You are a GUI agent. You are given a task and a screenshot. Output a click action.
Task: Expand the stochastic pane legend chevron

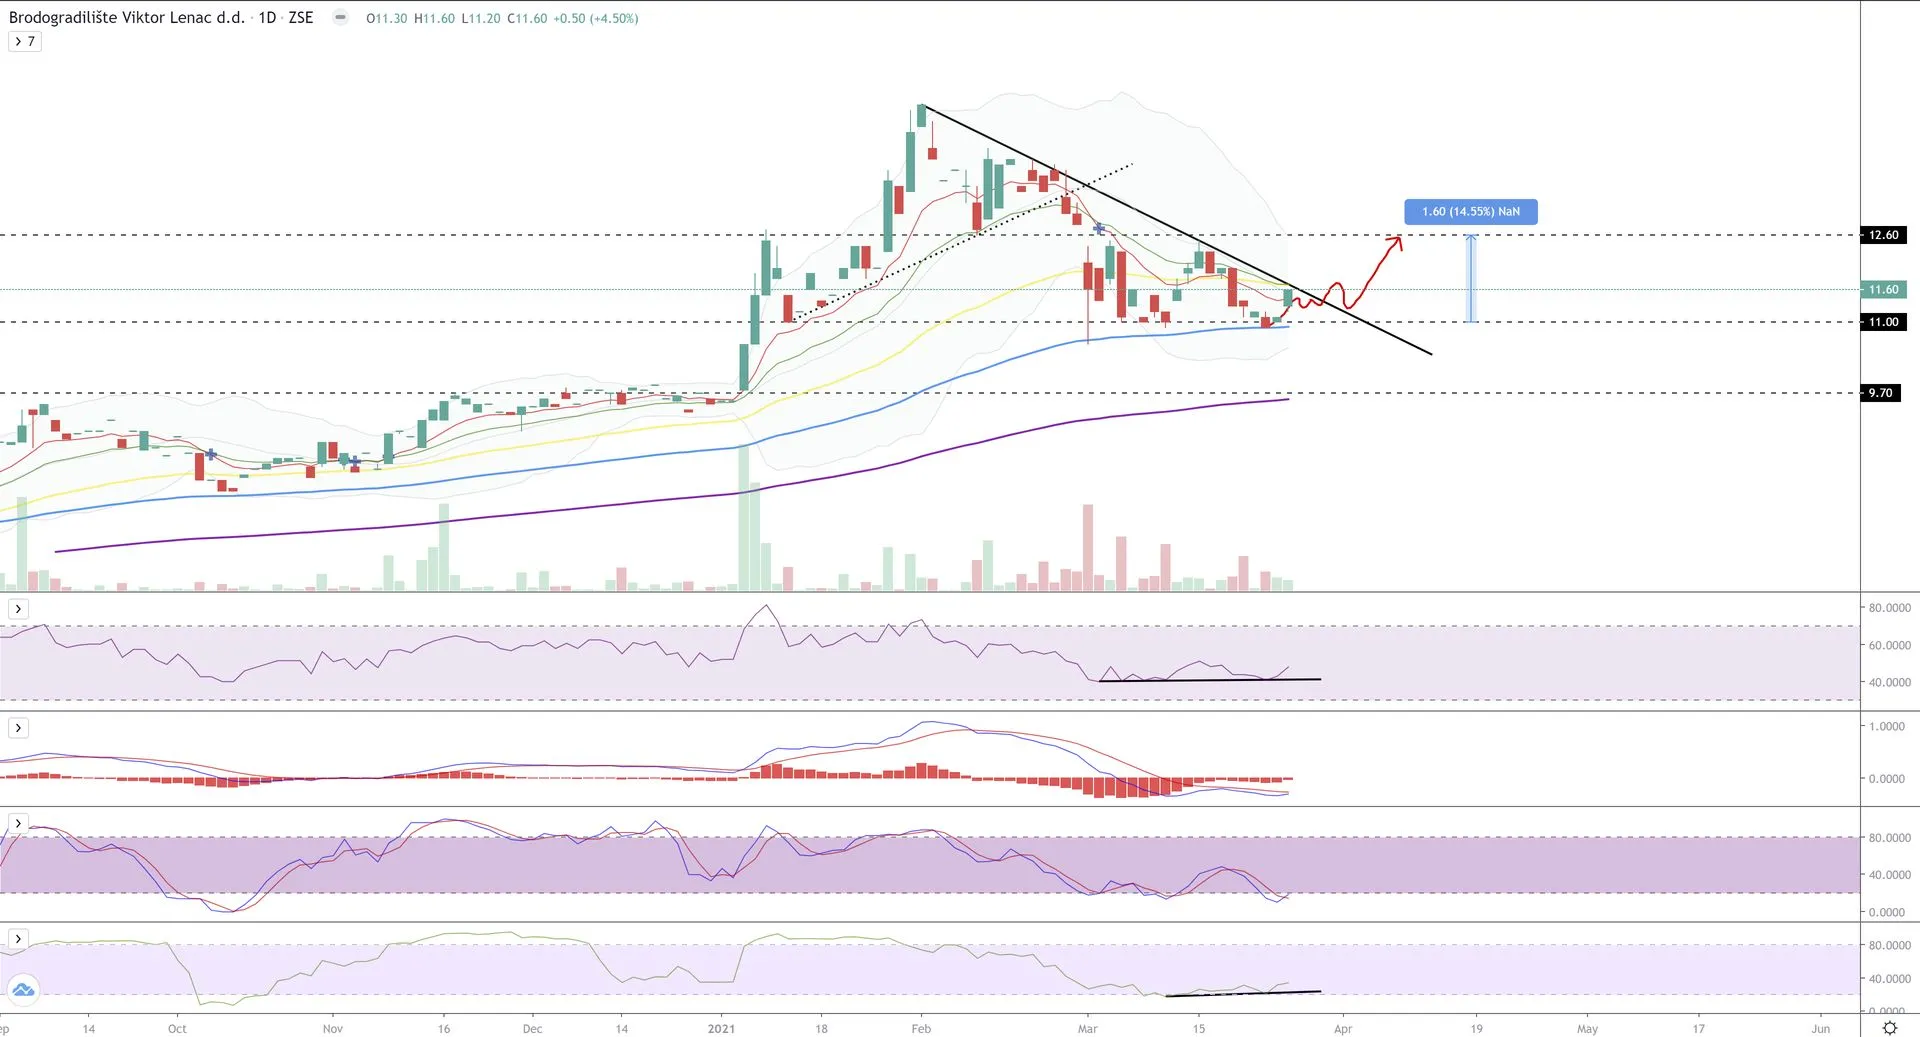coord(18,823)
